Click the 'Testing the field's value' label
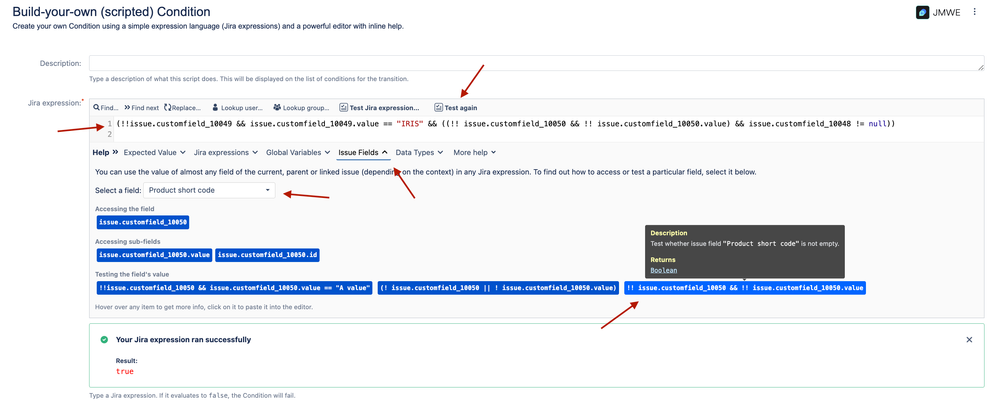999x419 pixels. [132, 274]
